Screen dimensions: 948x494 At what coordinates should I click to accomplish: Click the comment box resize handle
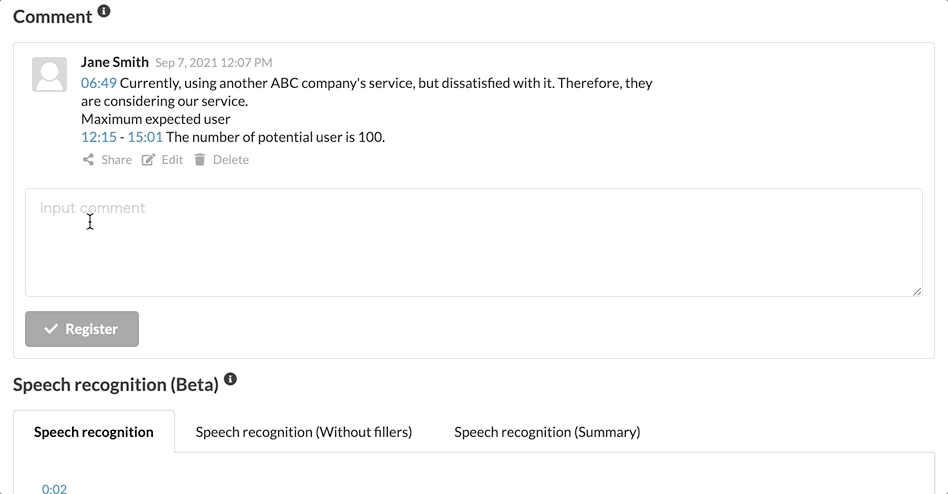coord(917,291)
